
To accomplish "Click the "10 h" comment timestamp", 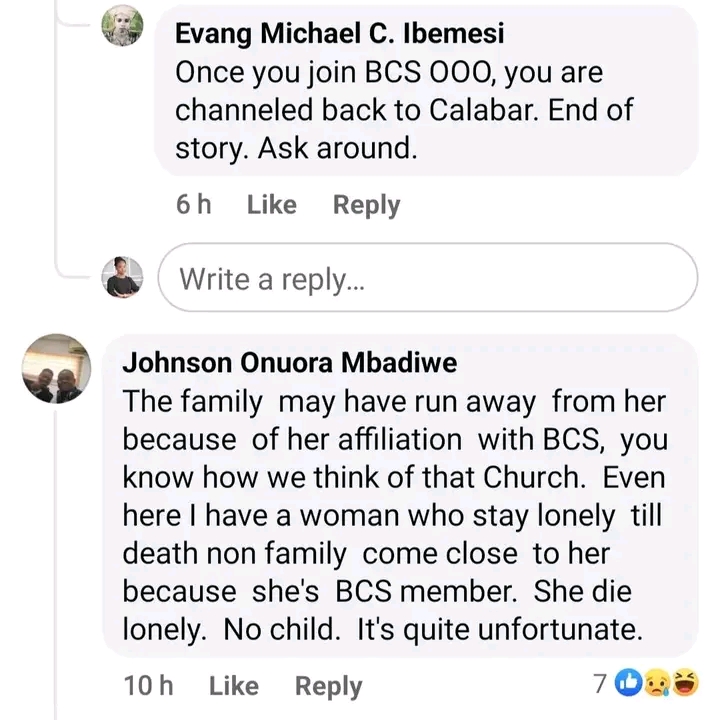I will point(148,686).
